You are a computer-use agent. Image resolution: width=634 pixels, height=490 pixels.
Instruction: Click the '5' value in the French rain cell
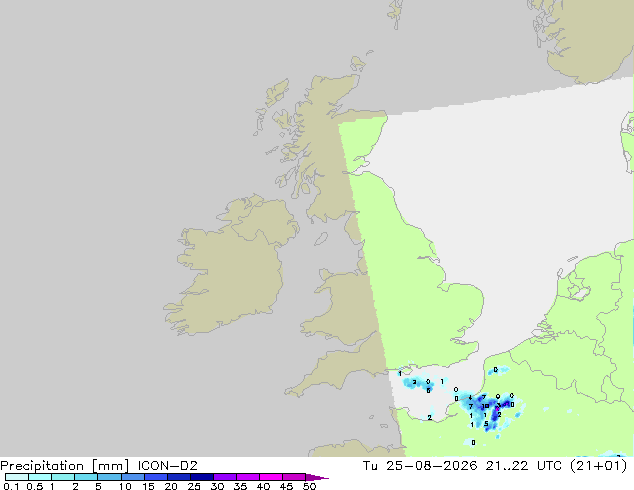[486, 424]
